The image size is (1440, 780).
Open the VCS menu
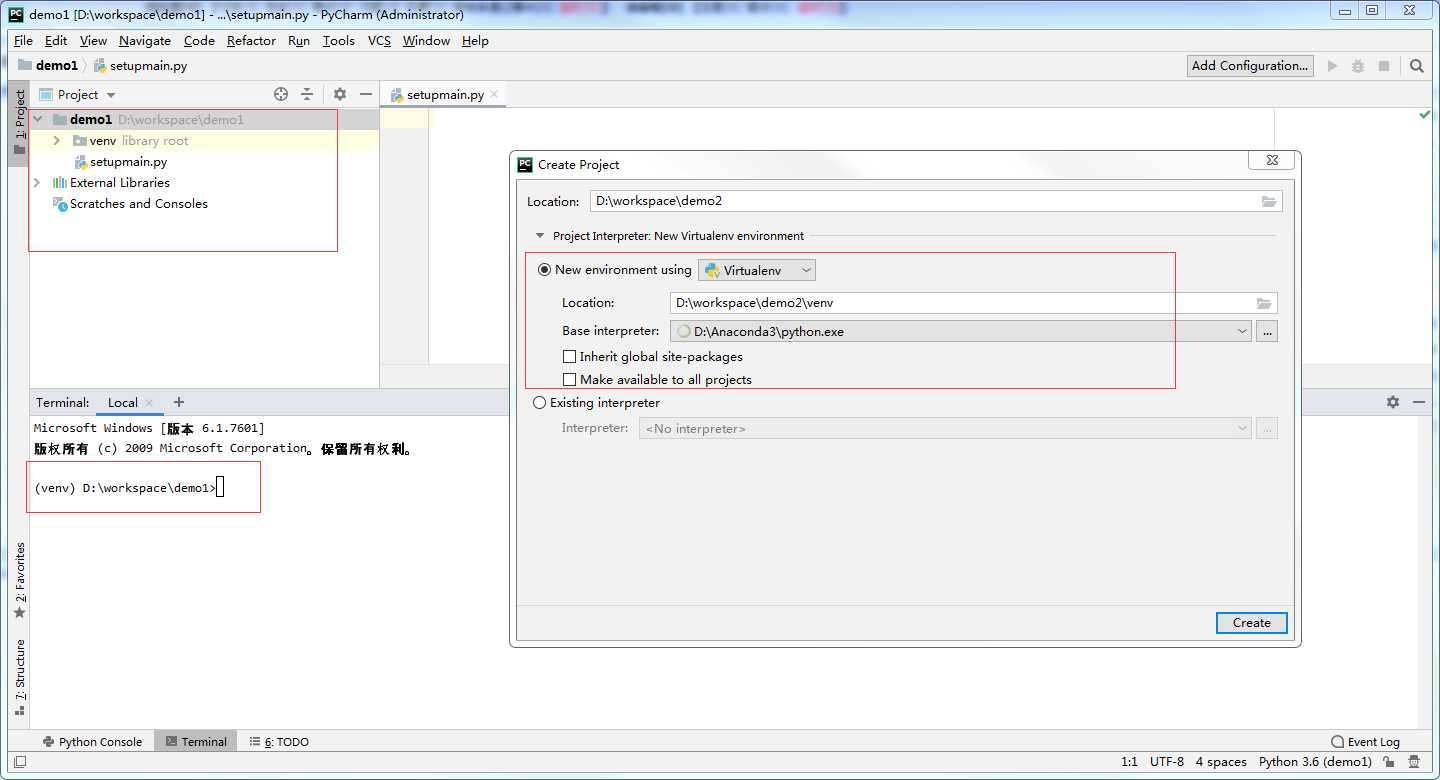pos(379,41)
